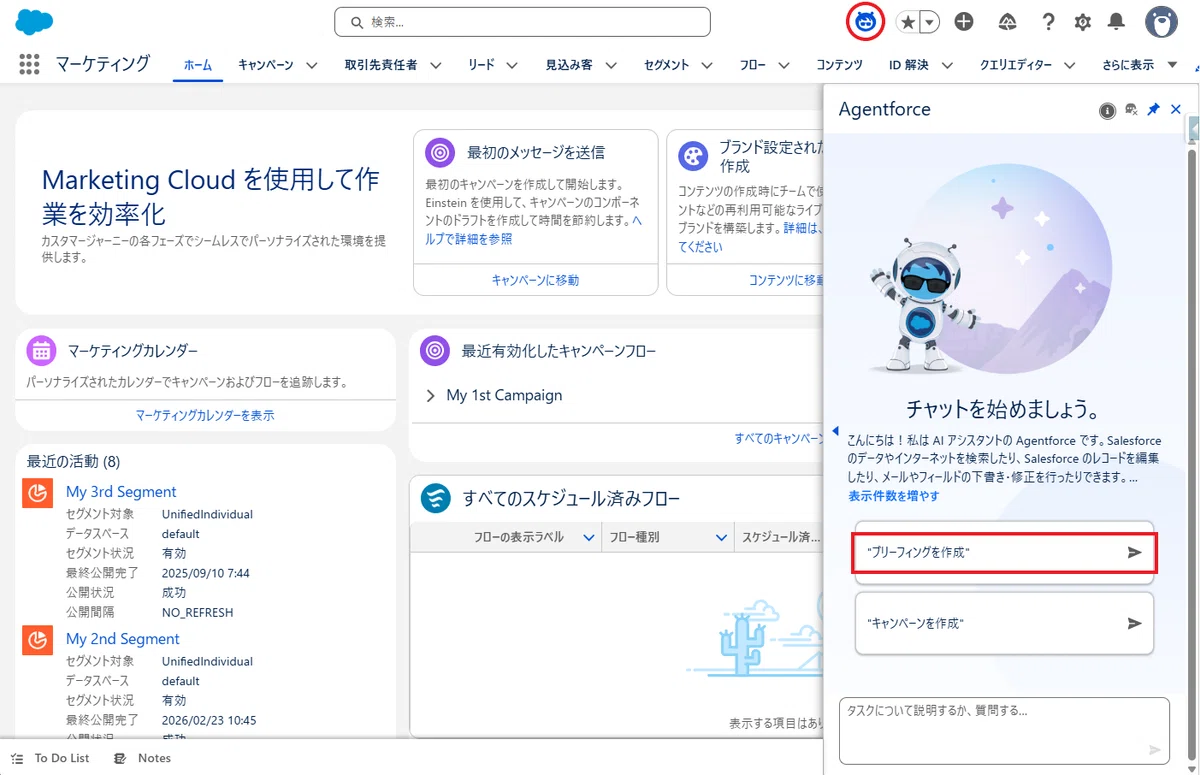The height and width of the screenshot is (775, 1200).
Task: Click the My 3rd Segment orange segment icon
Action: 37,494
